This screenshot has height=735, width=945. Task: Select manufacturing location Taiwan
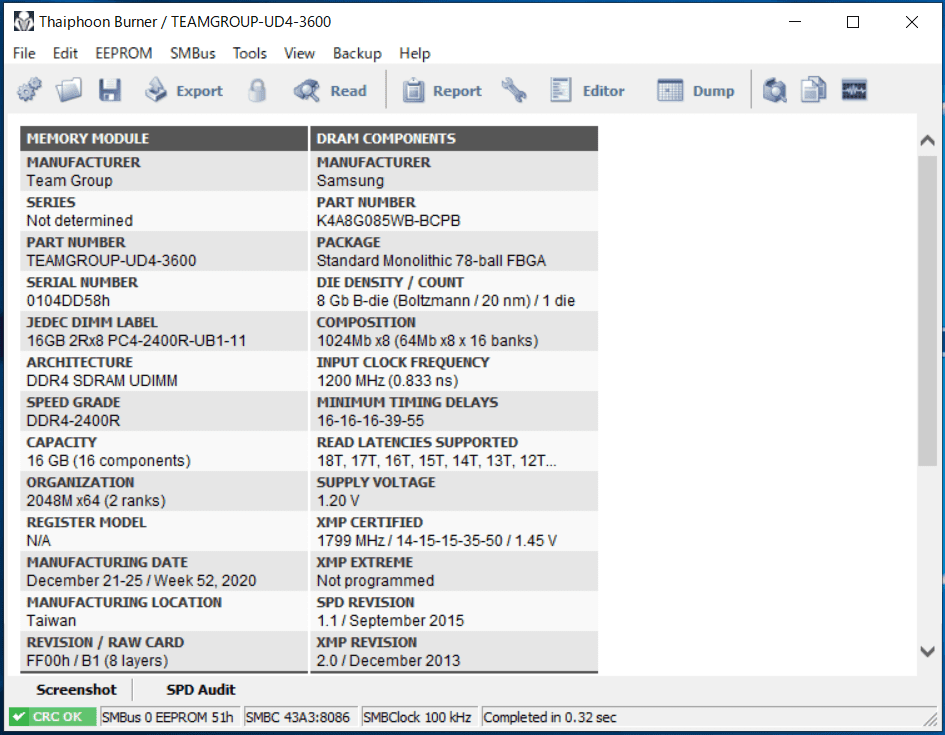tap(51, 621)
